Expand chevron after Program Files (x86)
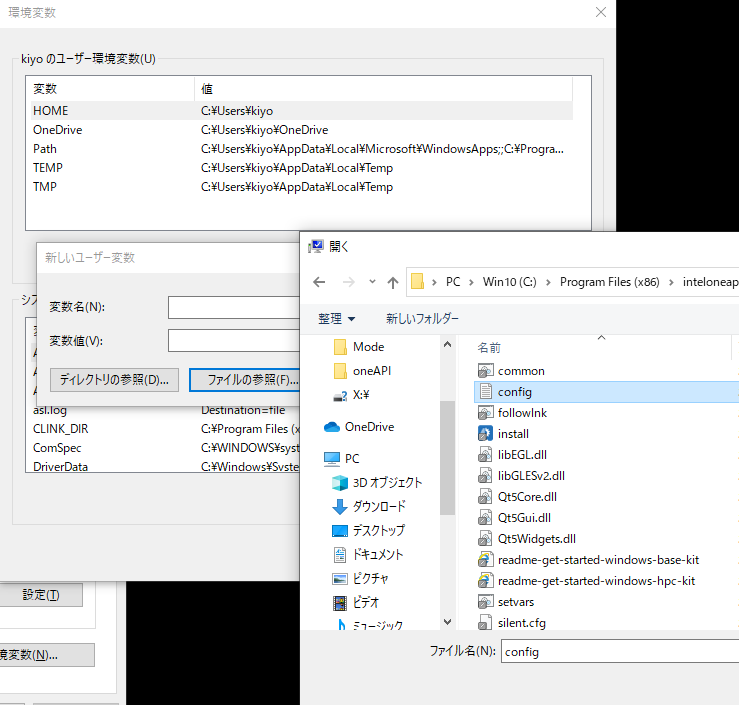Screen dimensions: 739x705 pyautogui.click(x=671, y=282)
